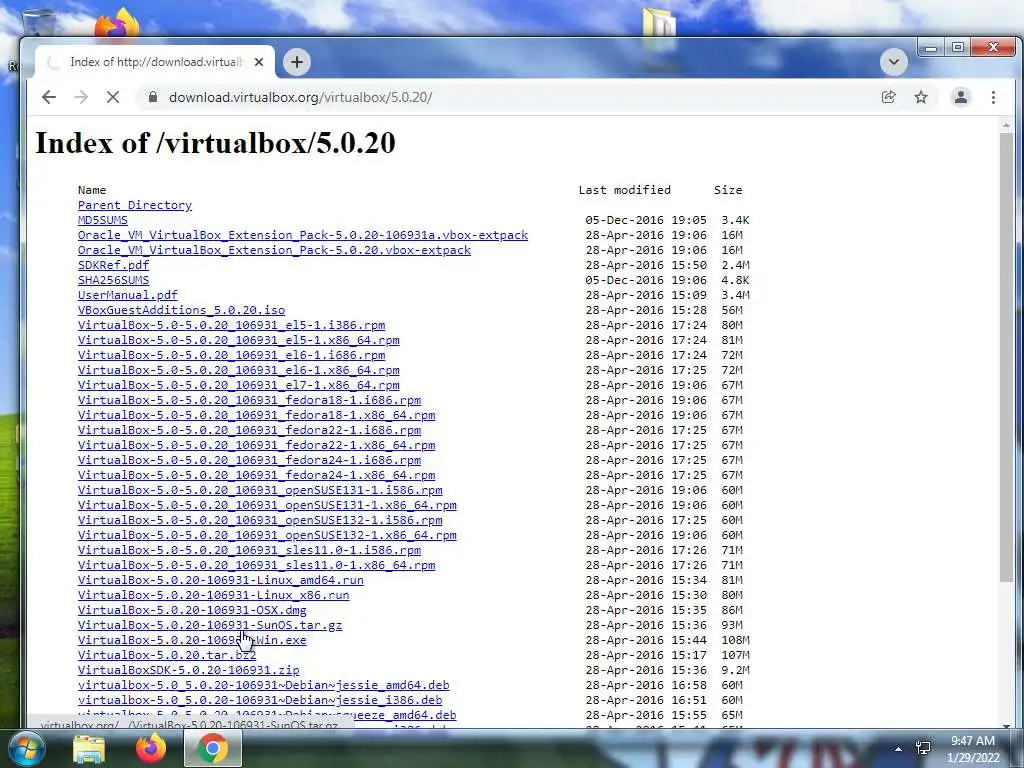1024x768 pixels.
Task: Open the Parent Directory link
Action: click(135, 205)
